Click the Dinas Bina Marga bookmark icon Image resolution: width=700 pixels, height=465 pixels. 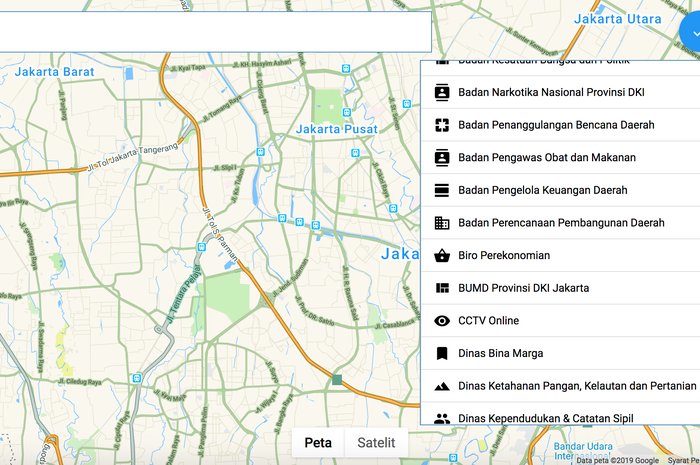(442, 353)
